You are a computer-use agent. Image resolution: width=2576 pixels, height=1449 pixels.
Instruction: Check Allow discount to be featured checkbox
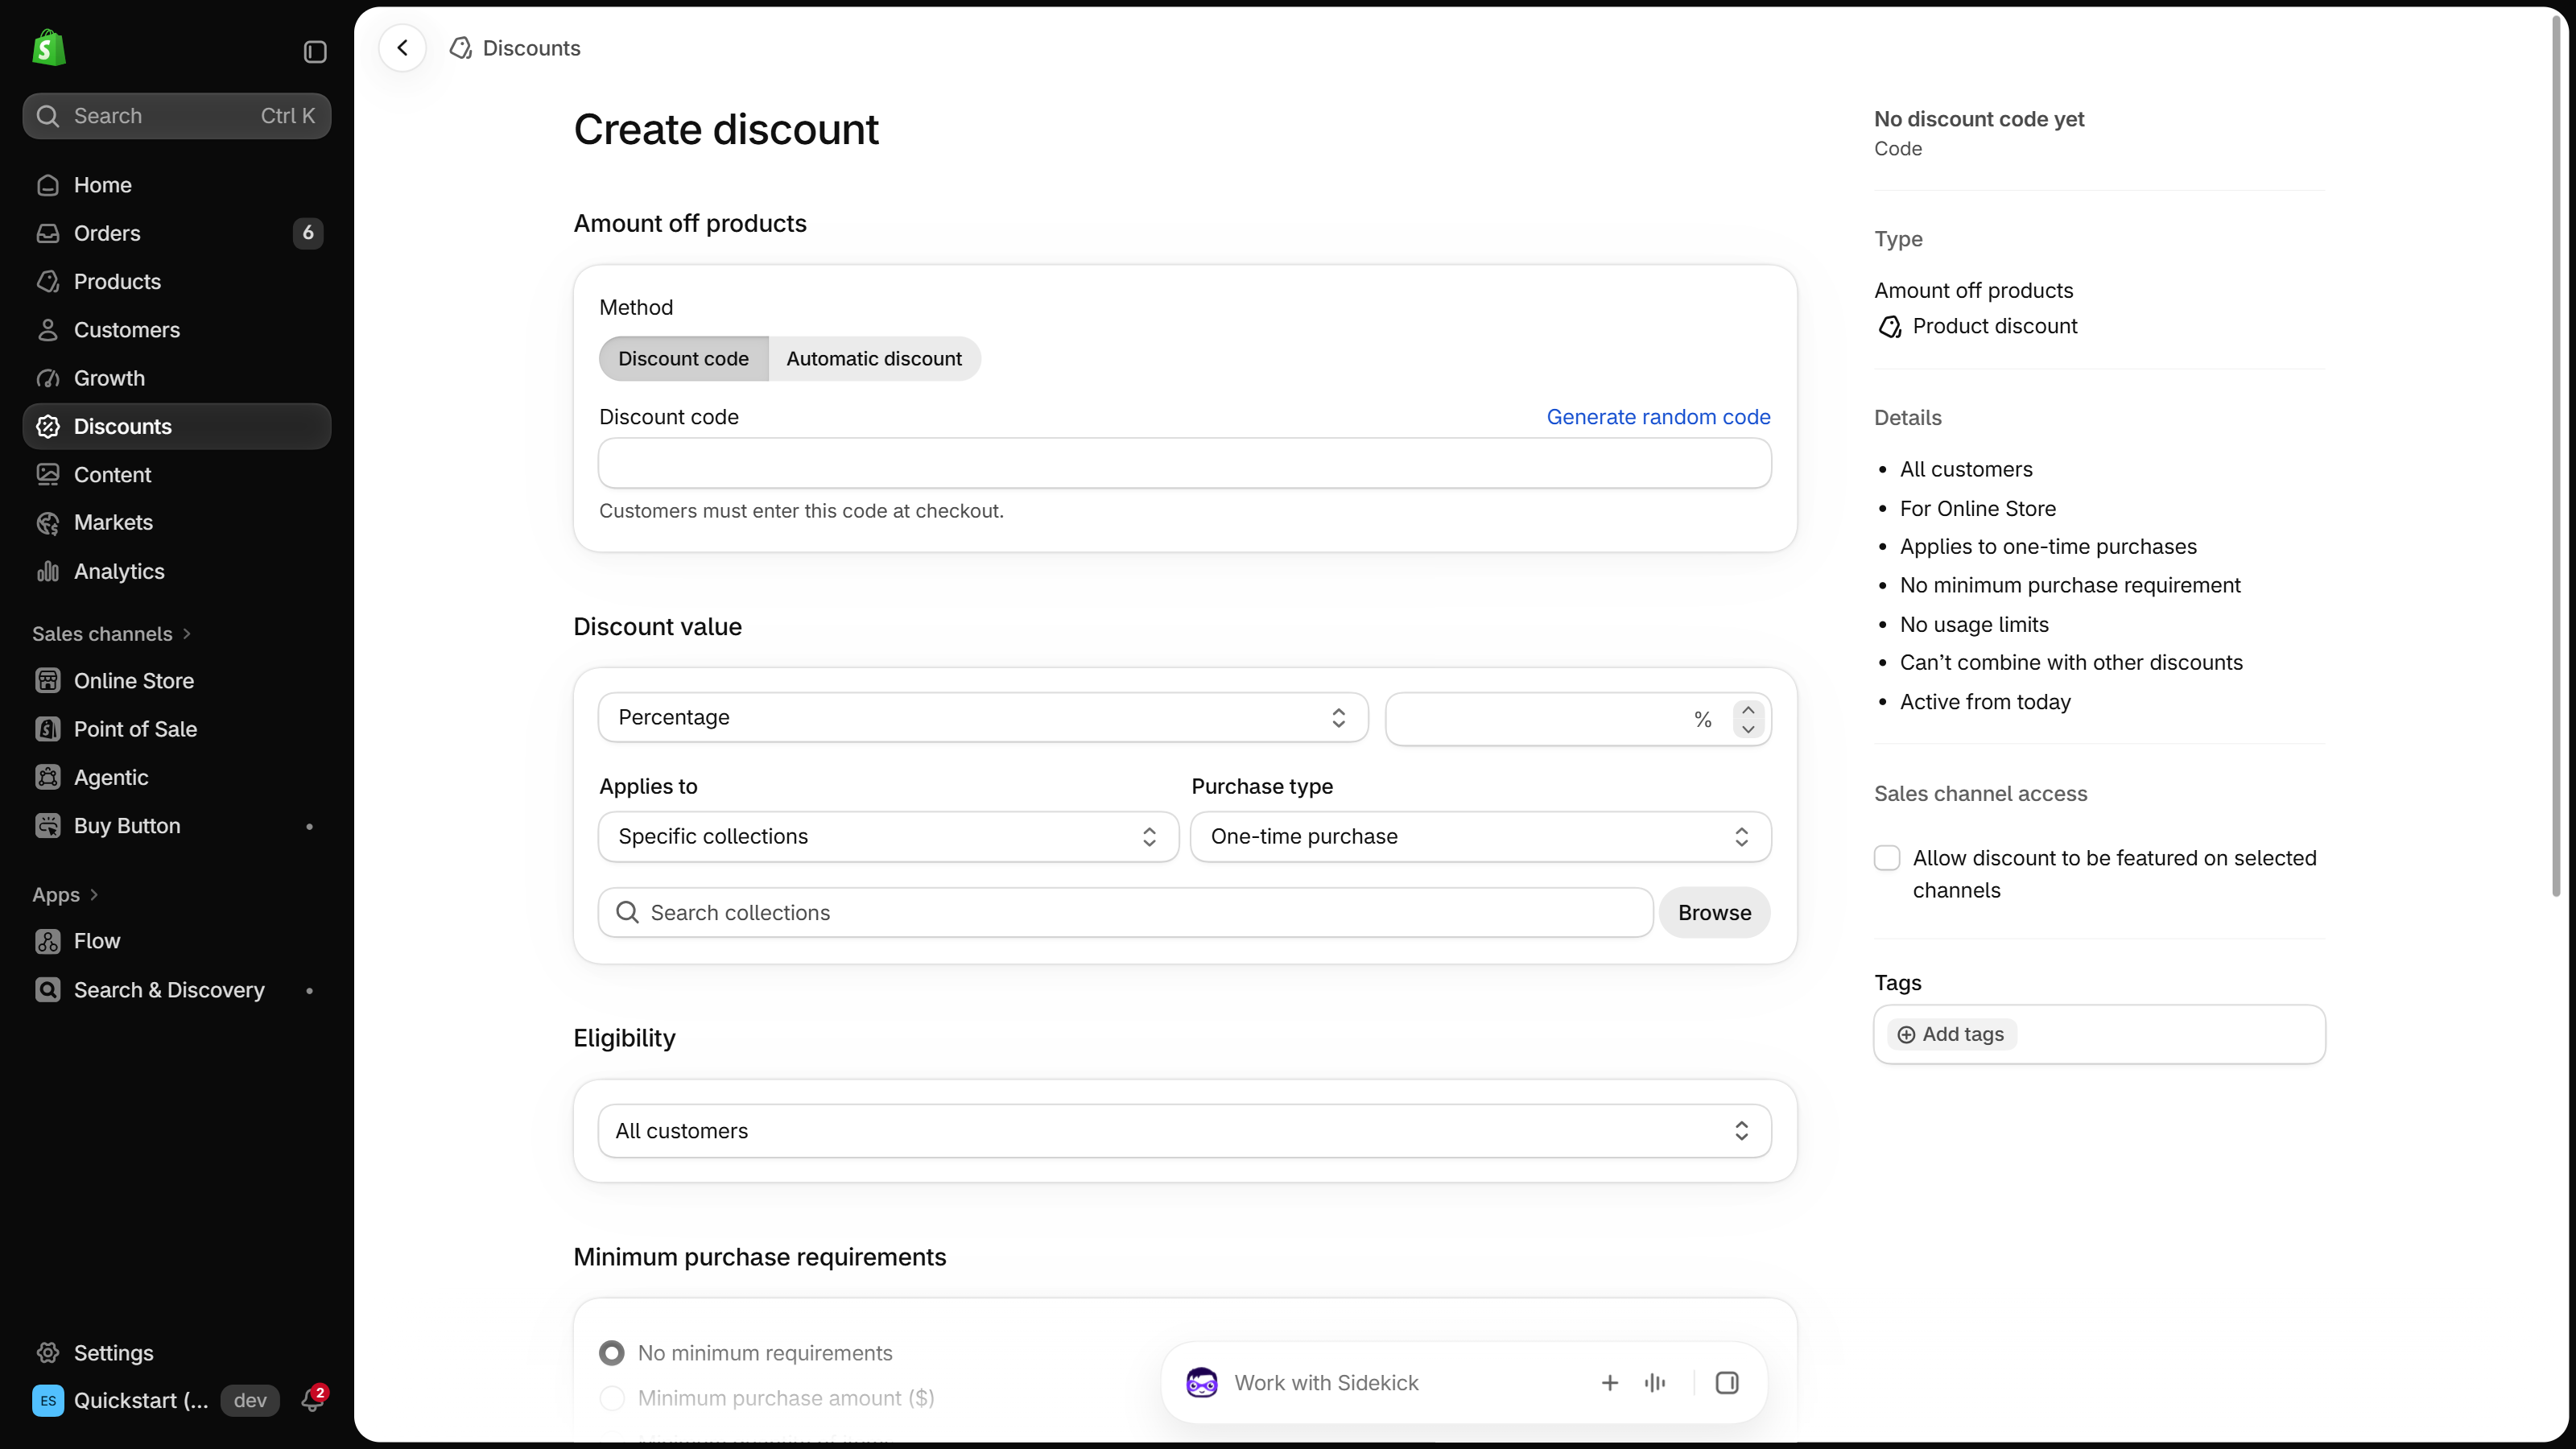click(x=1887, y=858)
